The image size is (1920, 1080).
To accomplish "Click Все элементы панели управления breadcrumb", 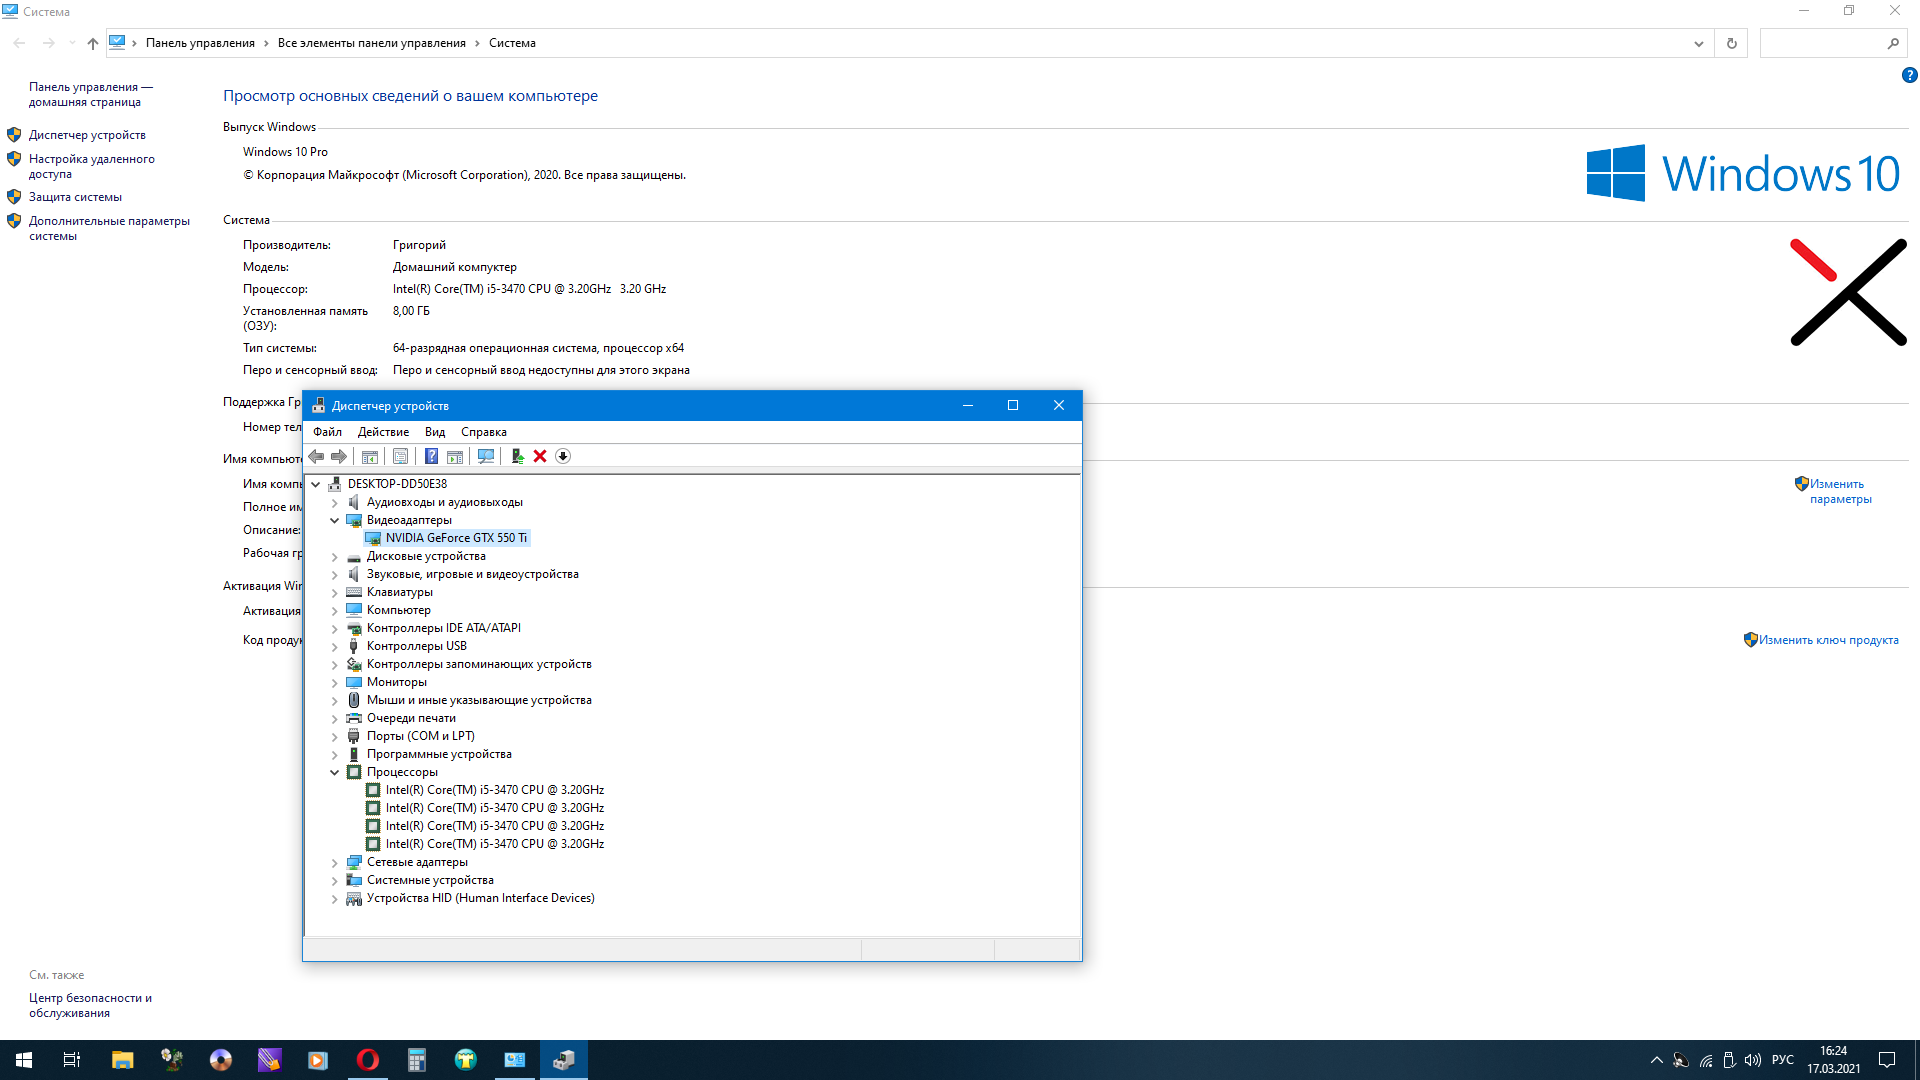I will pos(372,43).
